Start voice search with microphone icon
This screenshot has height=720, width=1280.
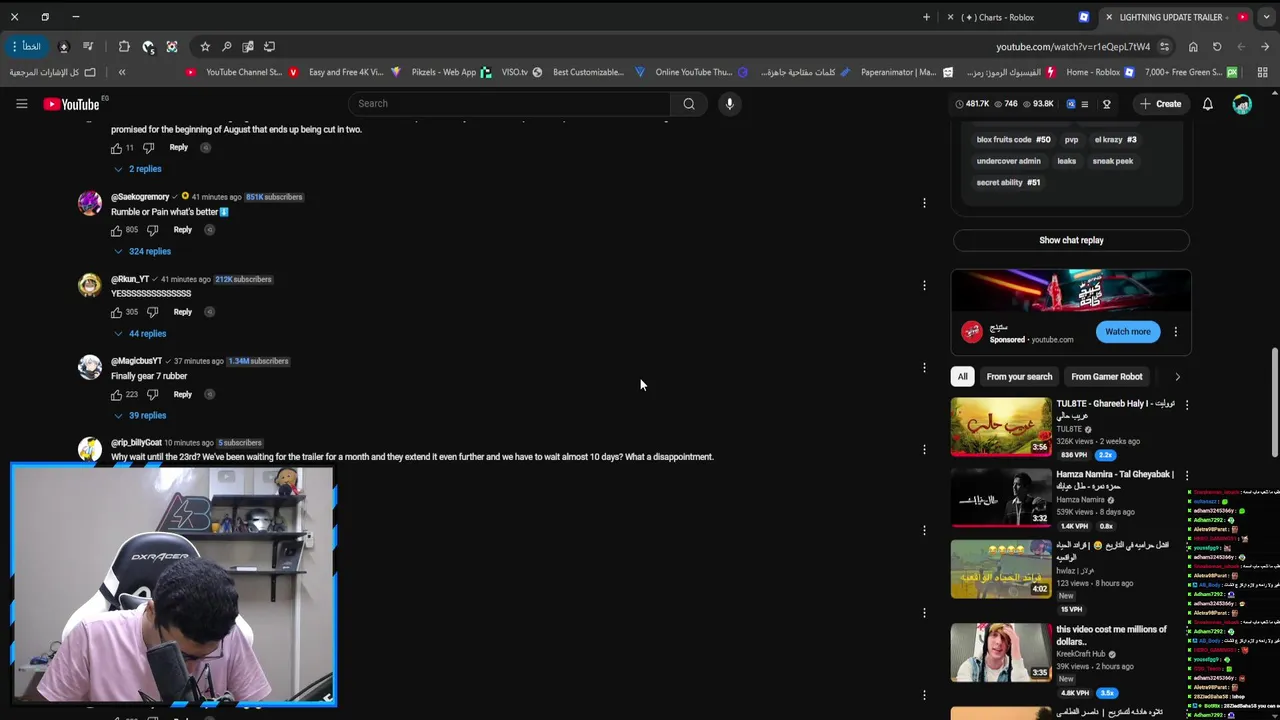pos(730,104)
